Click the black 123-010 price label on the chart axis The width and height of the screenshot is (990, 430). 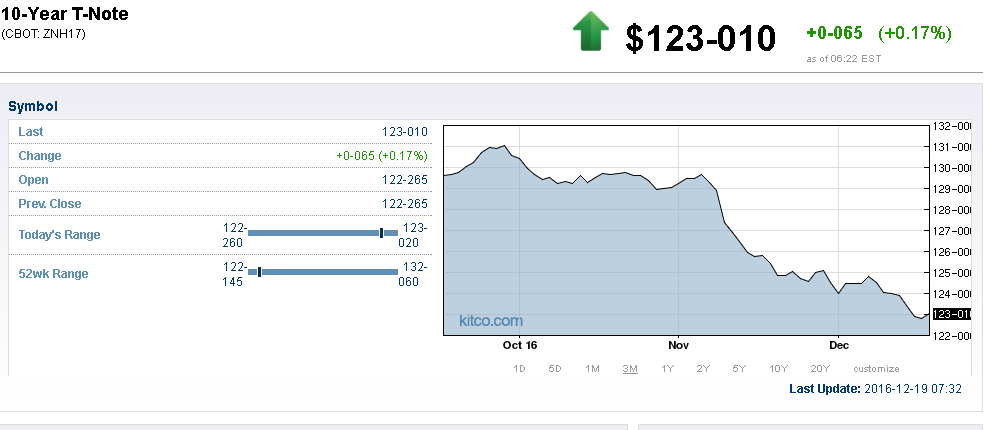[x=950, y=314]
